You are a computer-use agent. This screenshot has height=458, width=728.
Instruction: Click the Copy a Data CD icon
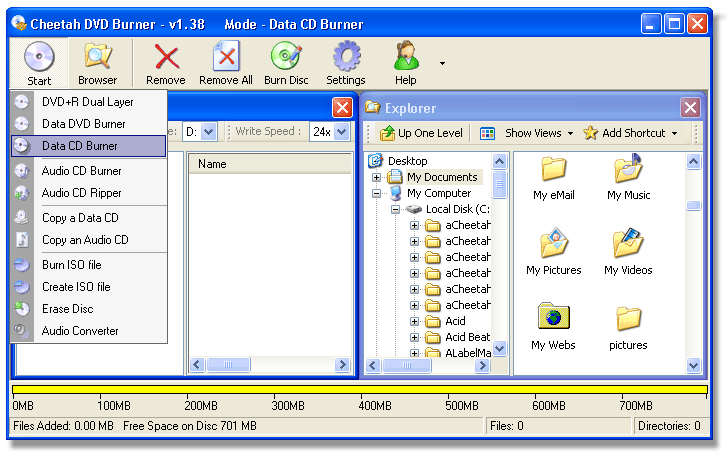click(21, 218)
